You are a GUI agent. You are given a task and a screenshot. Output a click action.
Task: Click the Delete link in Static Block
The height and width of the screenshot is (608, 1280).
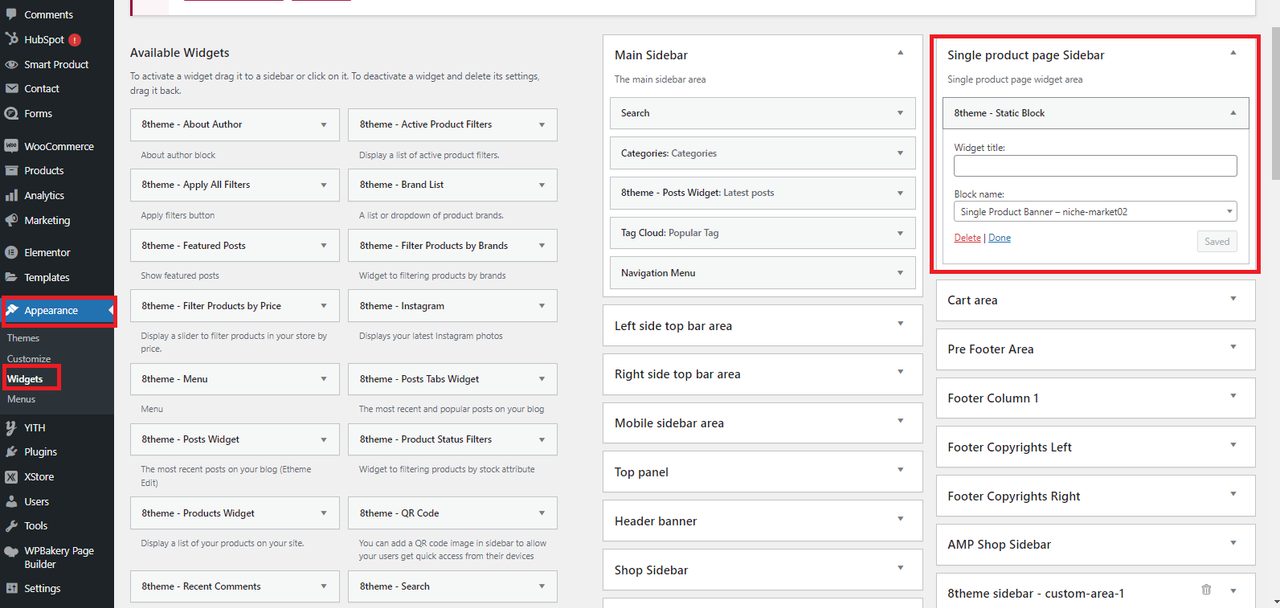[x=967, y=238]
